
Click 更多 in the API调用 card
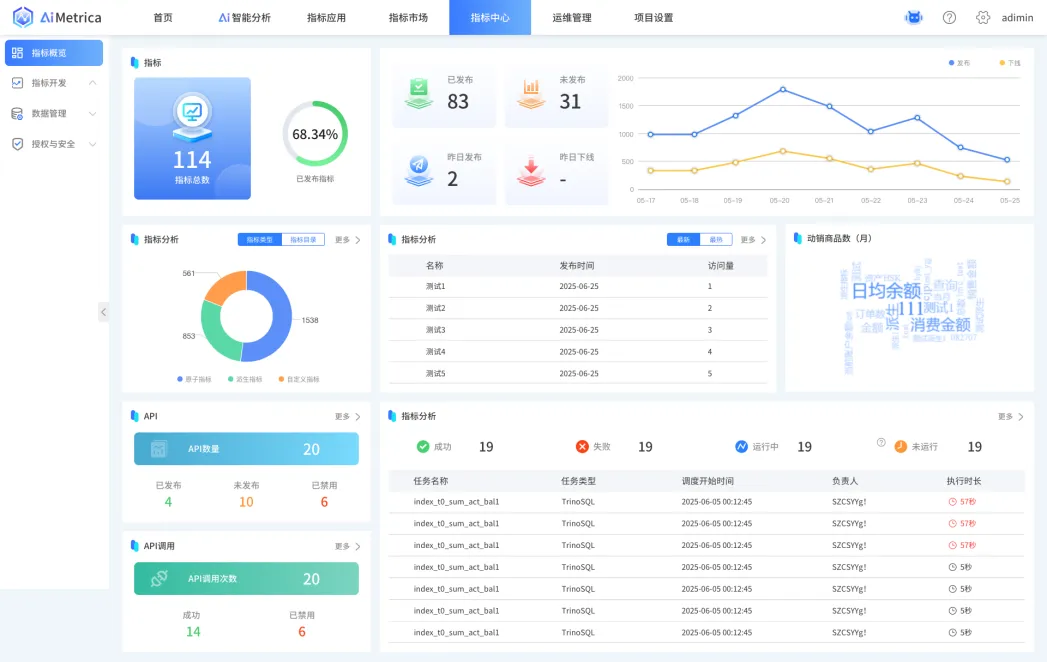[x=347, y=547]
